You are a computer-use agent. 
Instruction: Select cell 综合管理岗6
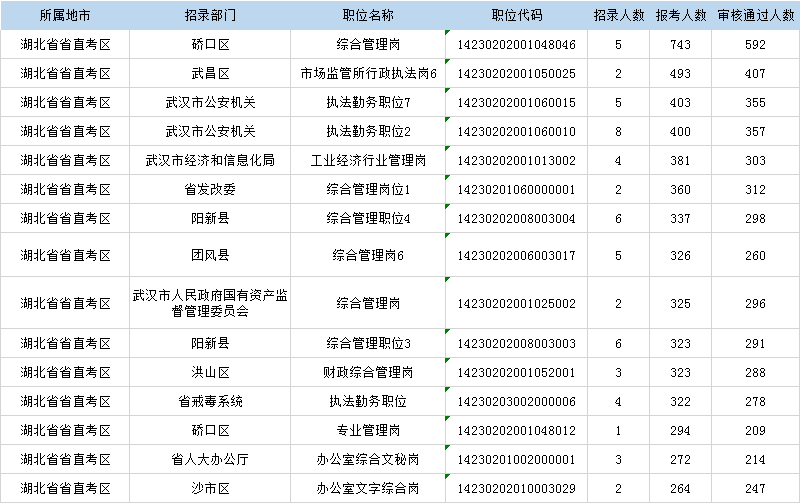368,255
